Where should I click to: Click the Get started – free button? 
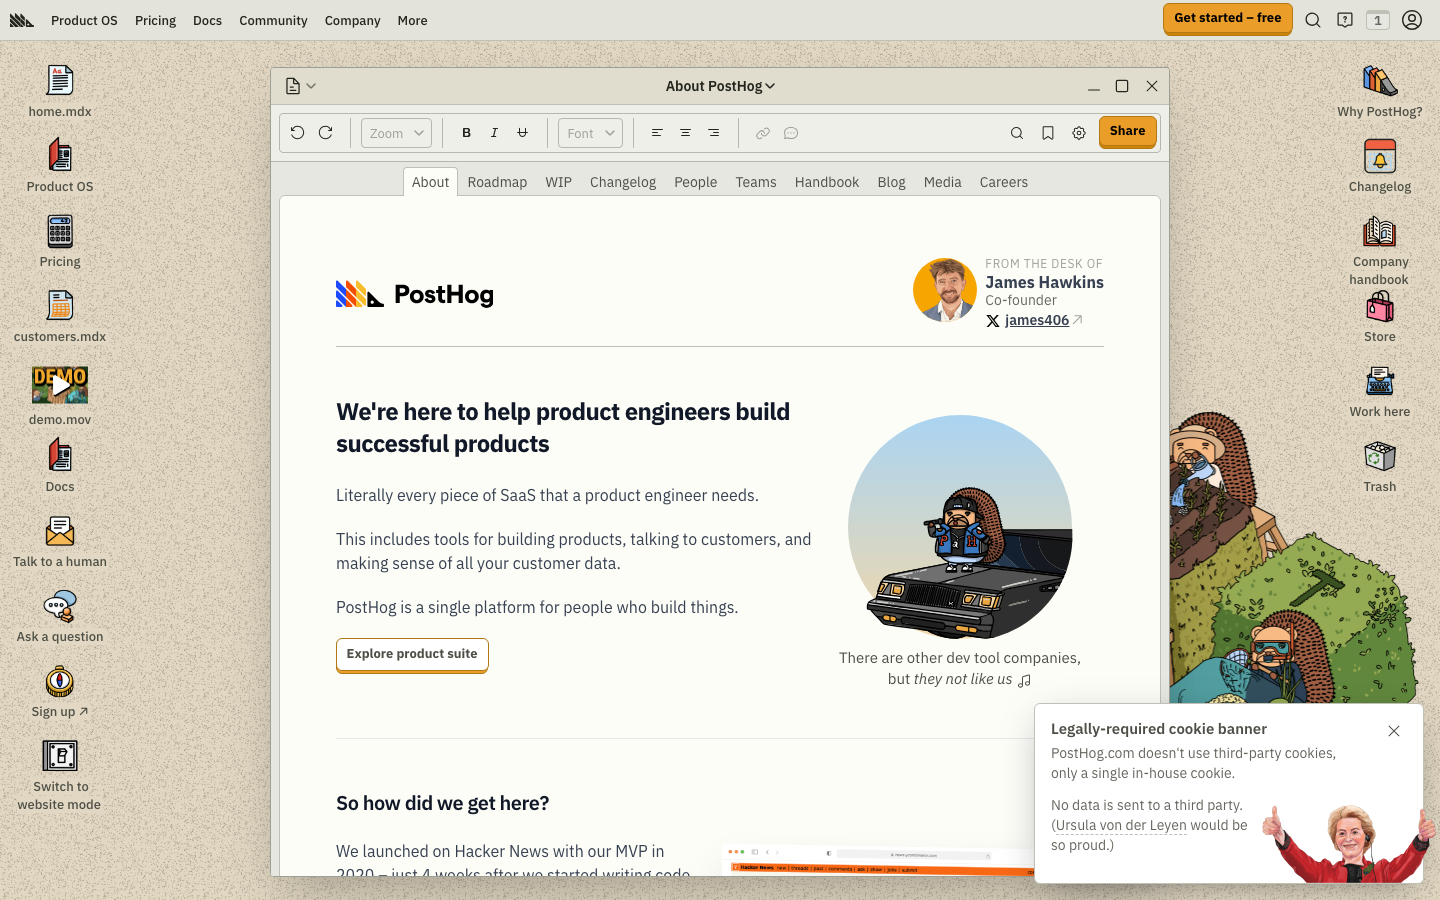pos(1228,19)
